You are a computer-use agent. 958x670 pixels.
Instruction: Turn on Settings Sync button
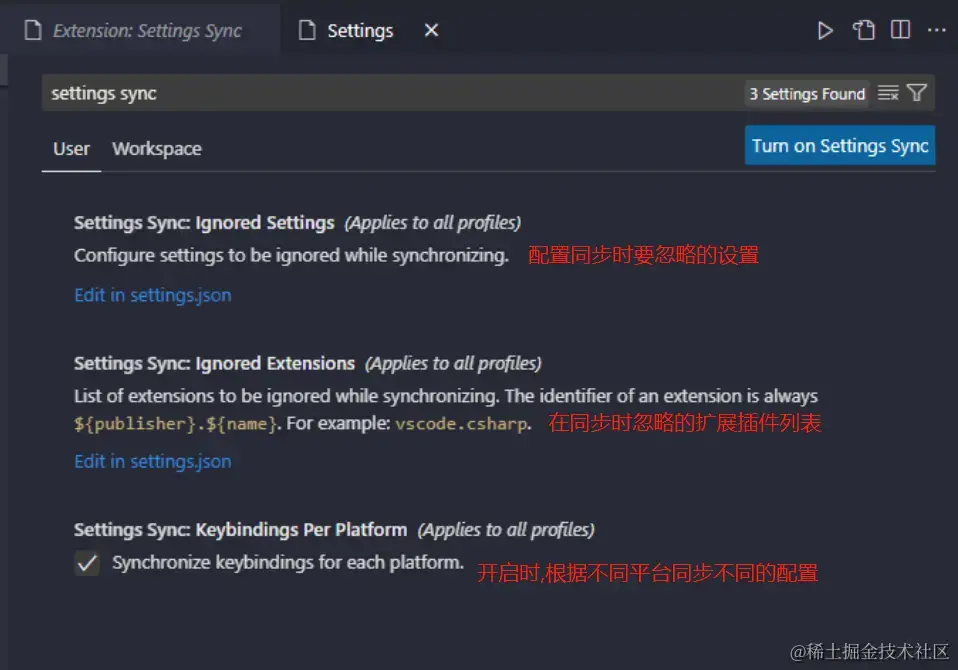click(x=839, y=145)
